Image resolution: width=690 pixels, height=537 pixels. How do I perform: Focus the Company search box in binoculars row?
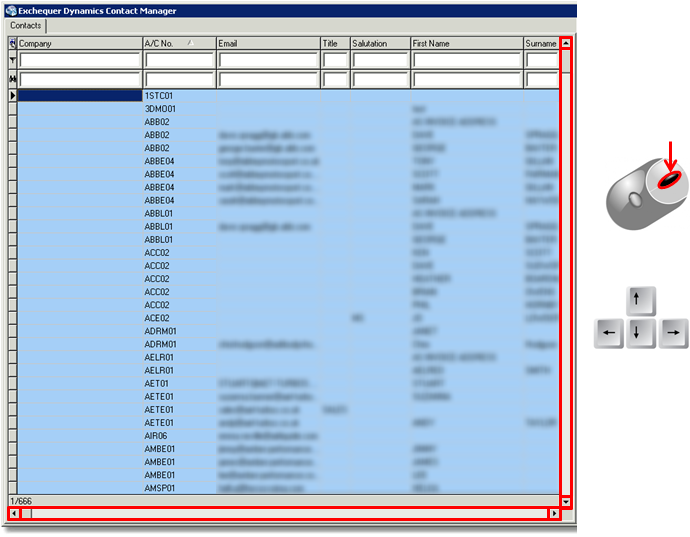80,80
